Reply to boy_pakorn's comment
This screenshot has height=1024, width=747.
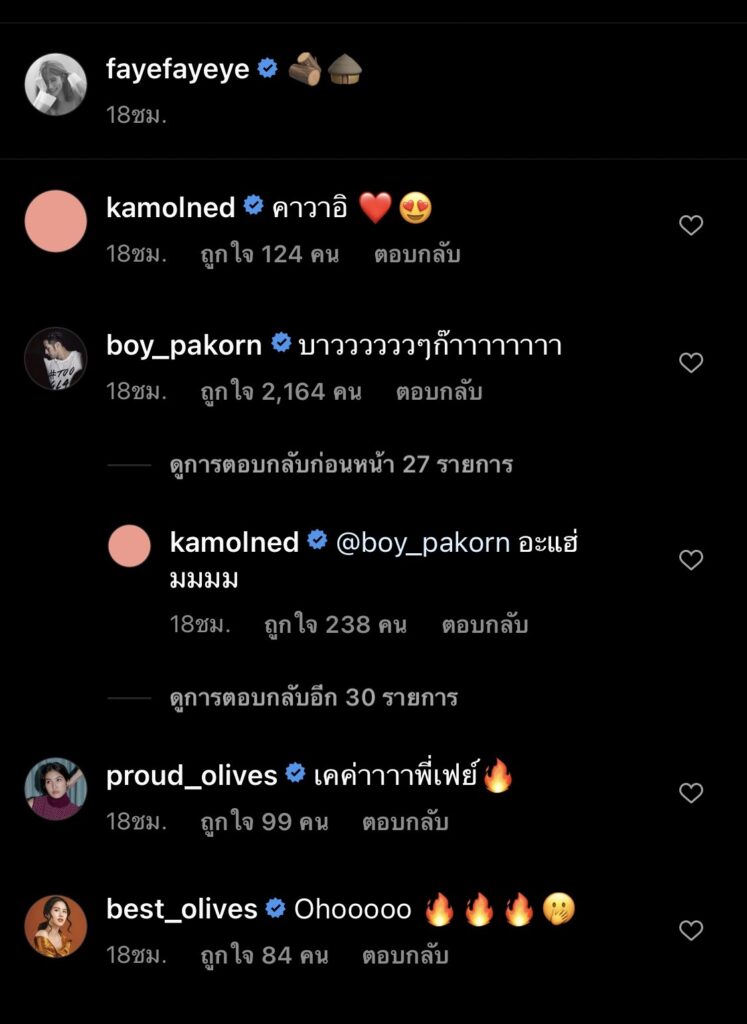coord(439,392)
